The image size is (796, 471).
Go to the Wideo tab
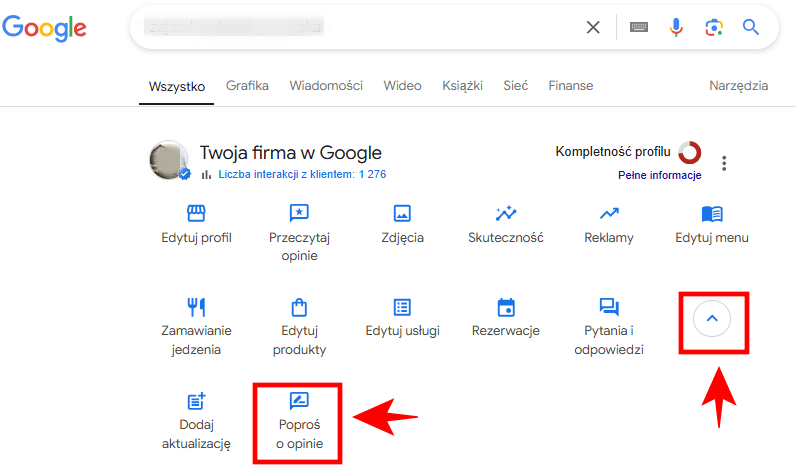pos(402,85)
